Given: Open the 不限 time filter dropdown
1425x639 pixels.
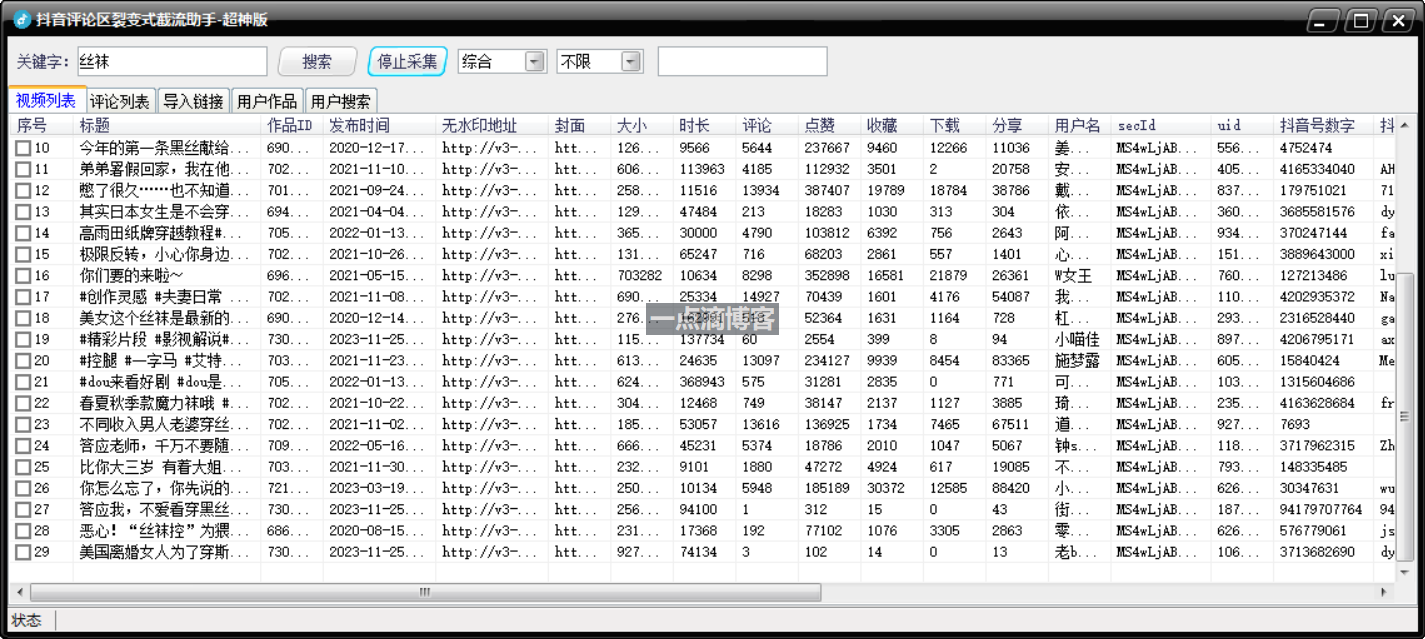Looking at the screenshot, I should pos(631,61).
